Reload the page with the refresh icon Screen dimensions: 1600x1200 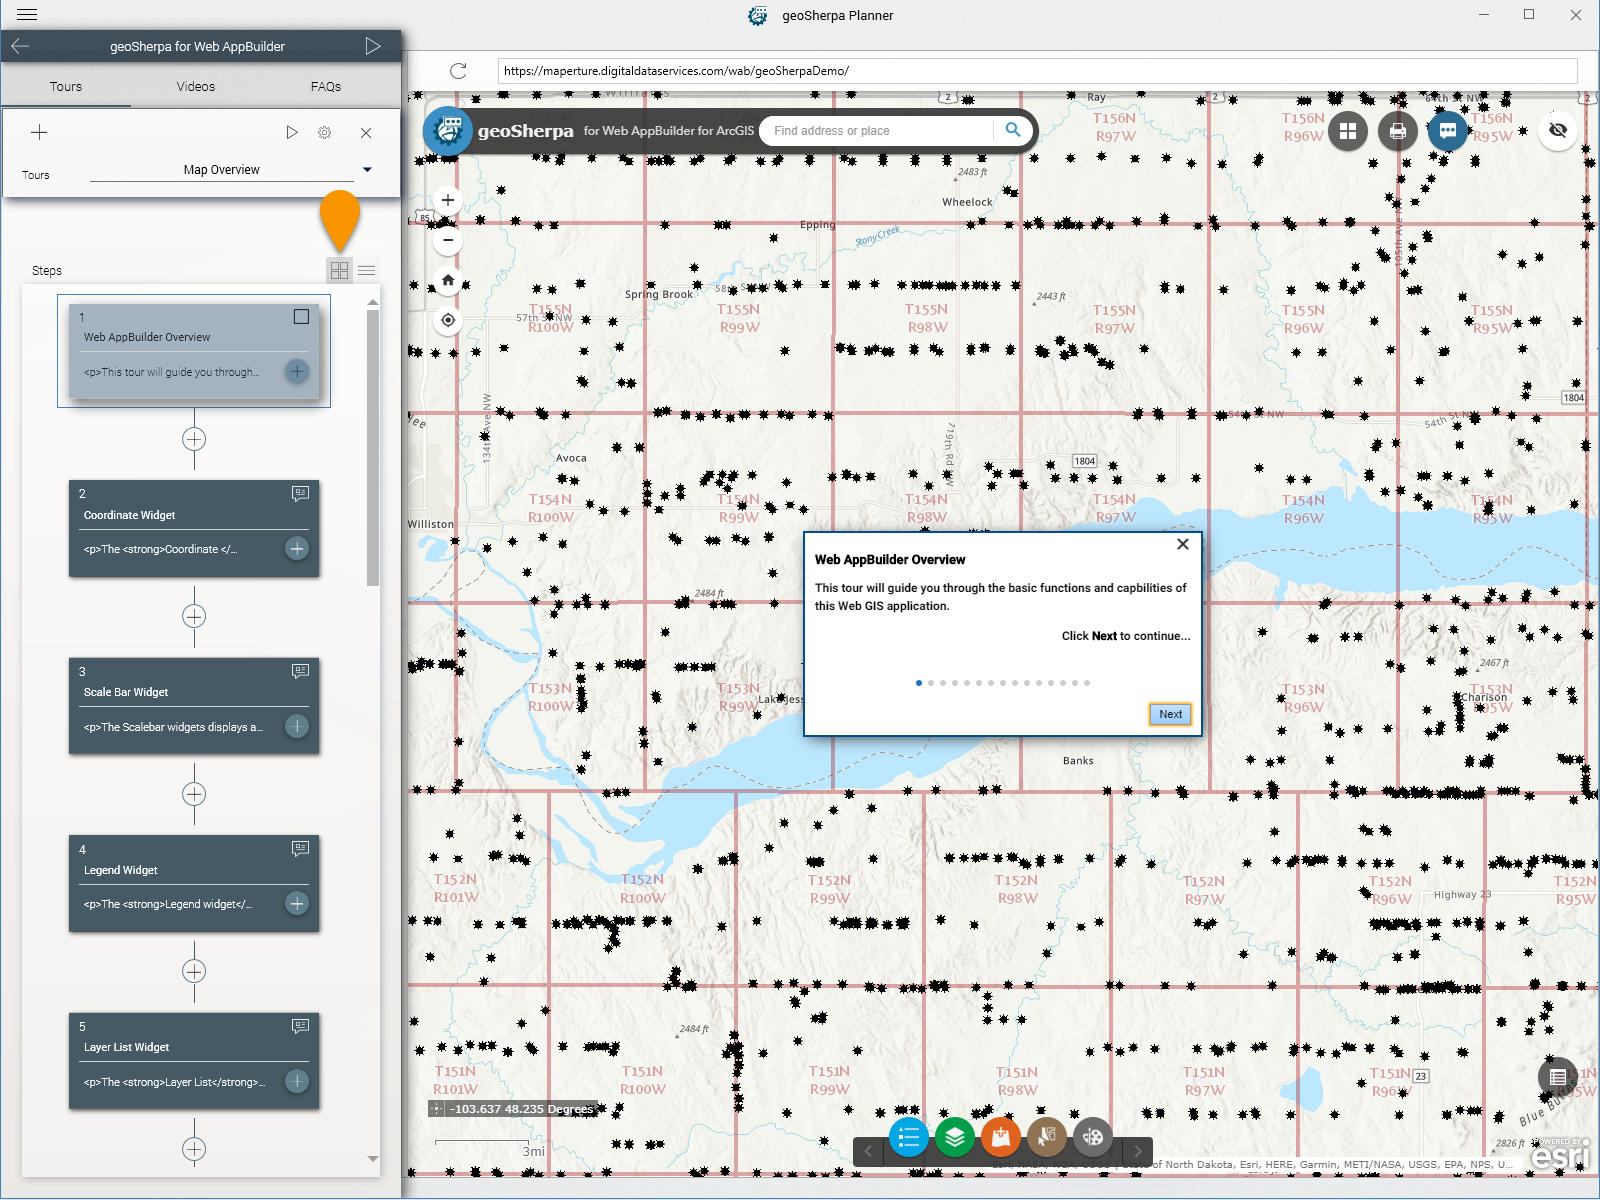pos(458,70)
